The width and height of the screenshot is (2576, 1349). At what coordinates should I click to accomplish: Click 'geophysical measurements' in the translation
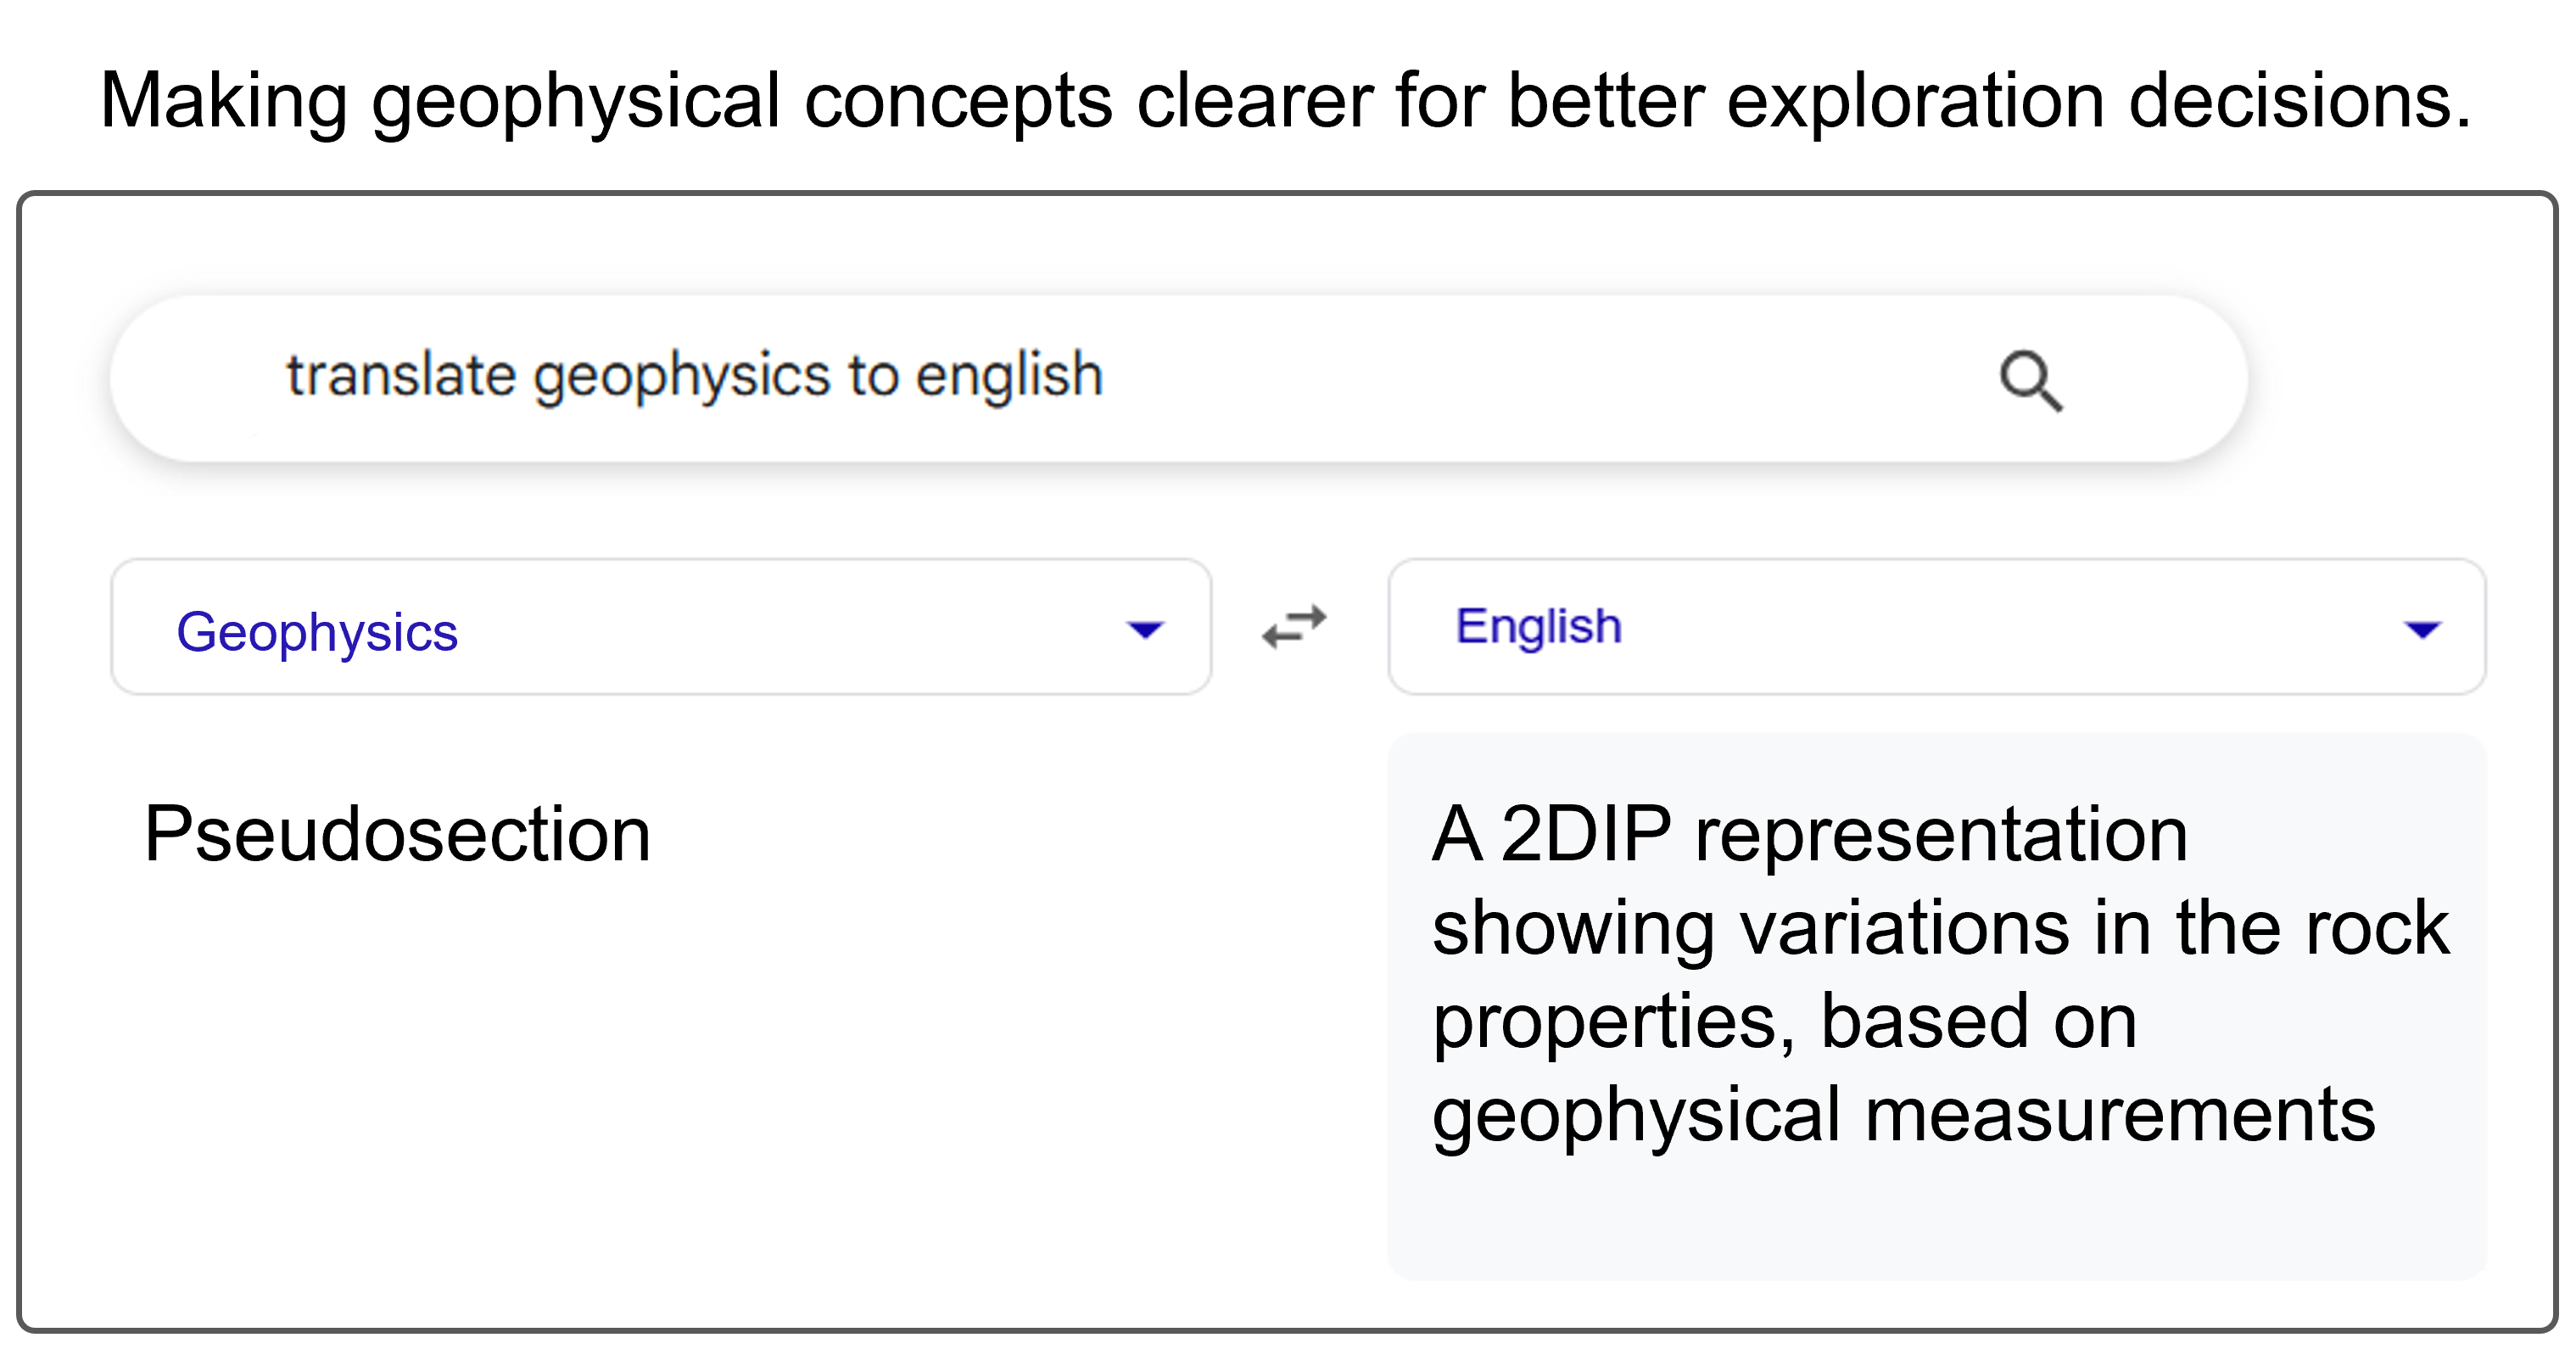point(1904,1117)
